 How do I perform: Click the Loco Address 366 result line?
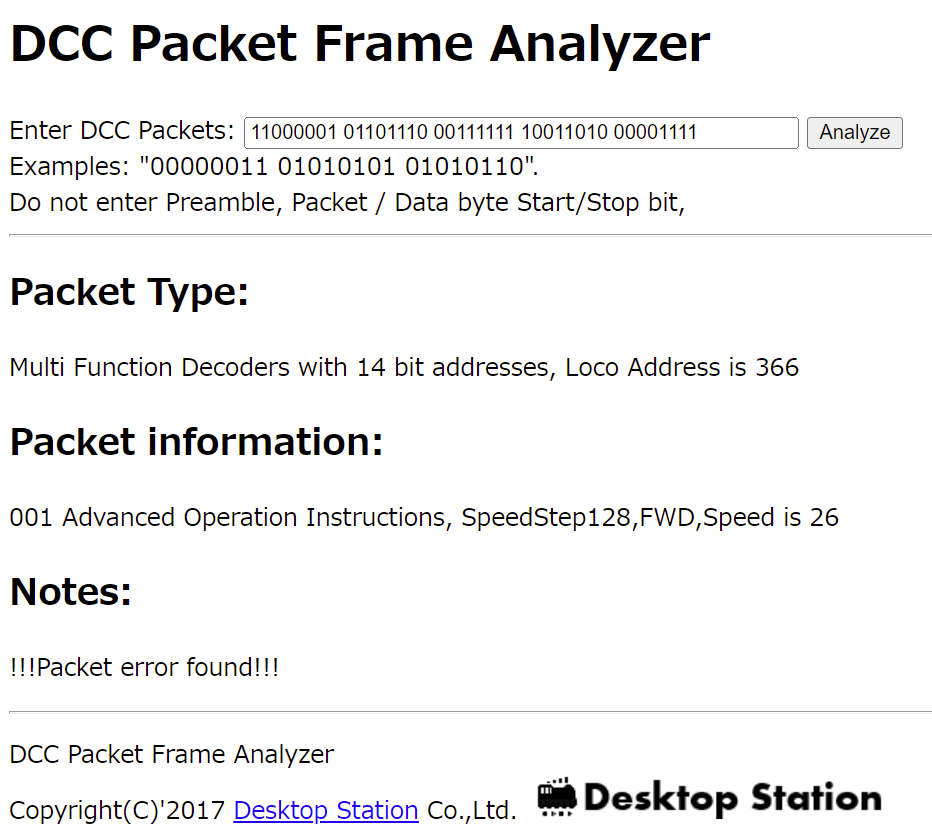coord(404,367)
